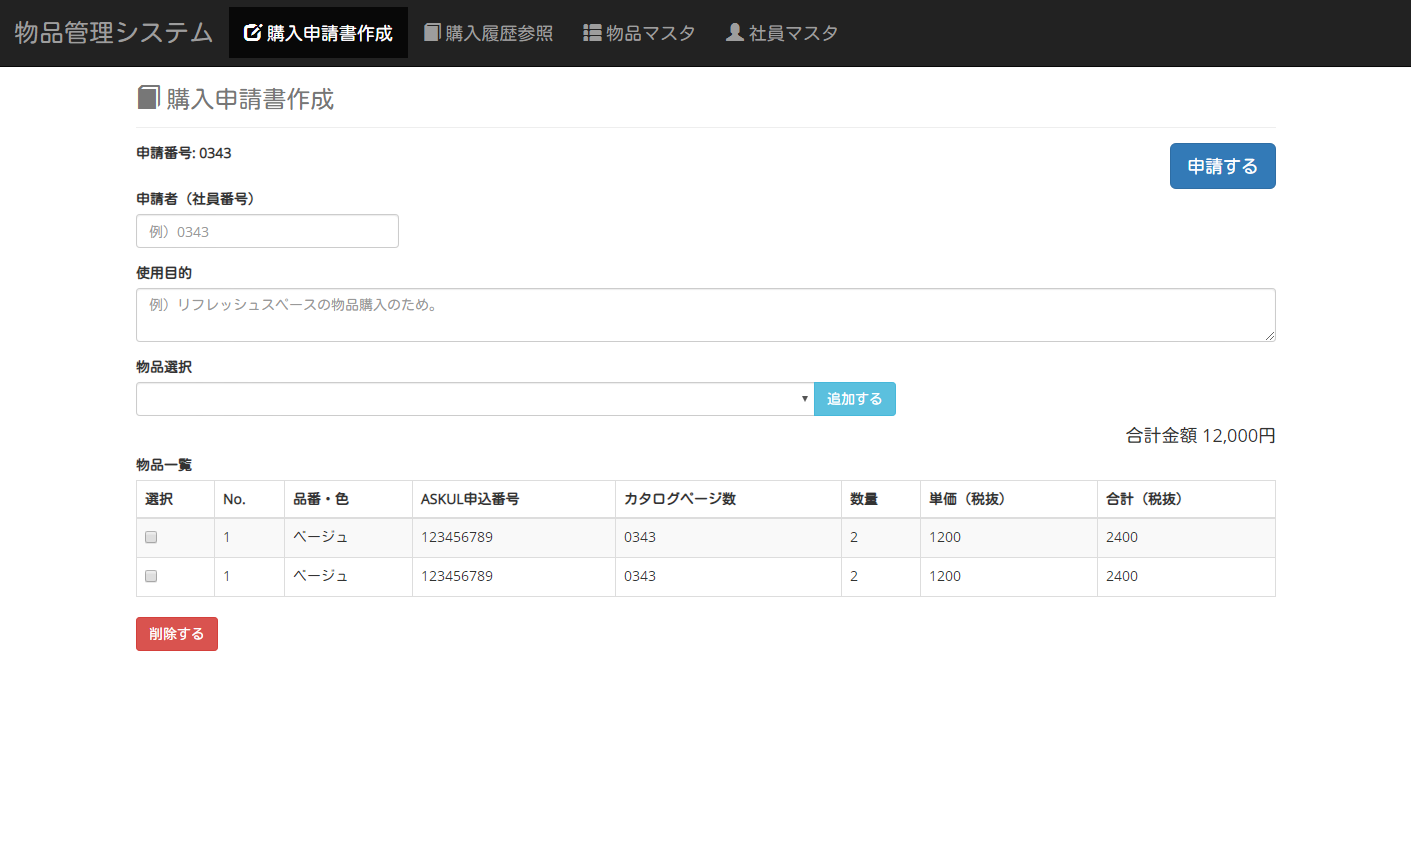Click the book icon next to page heading
This screenshot has height=858, width=1411.
click(148, 98)
